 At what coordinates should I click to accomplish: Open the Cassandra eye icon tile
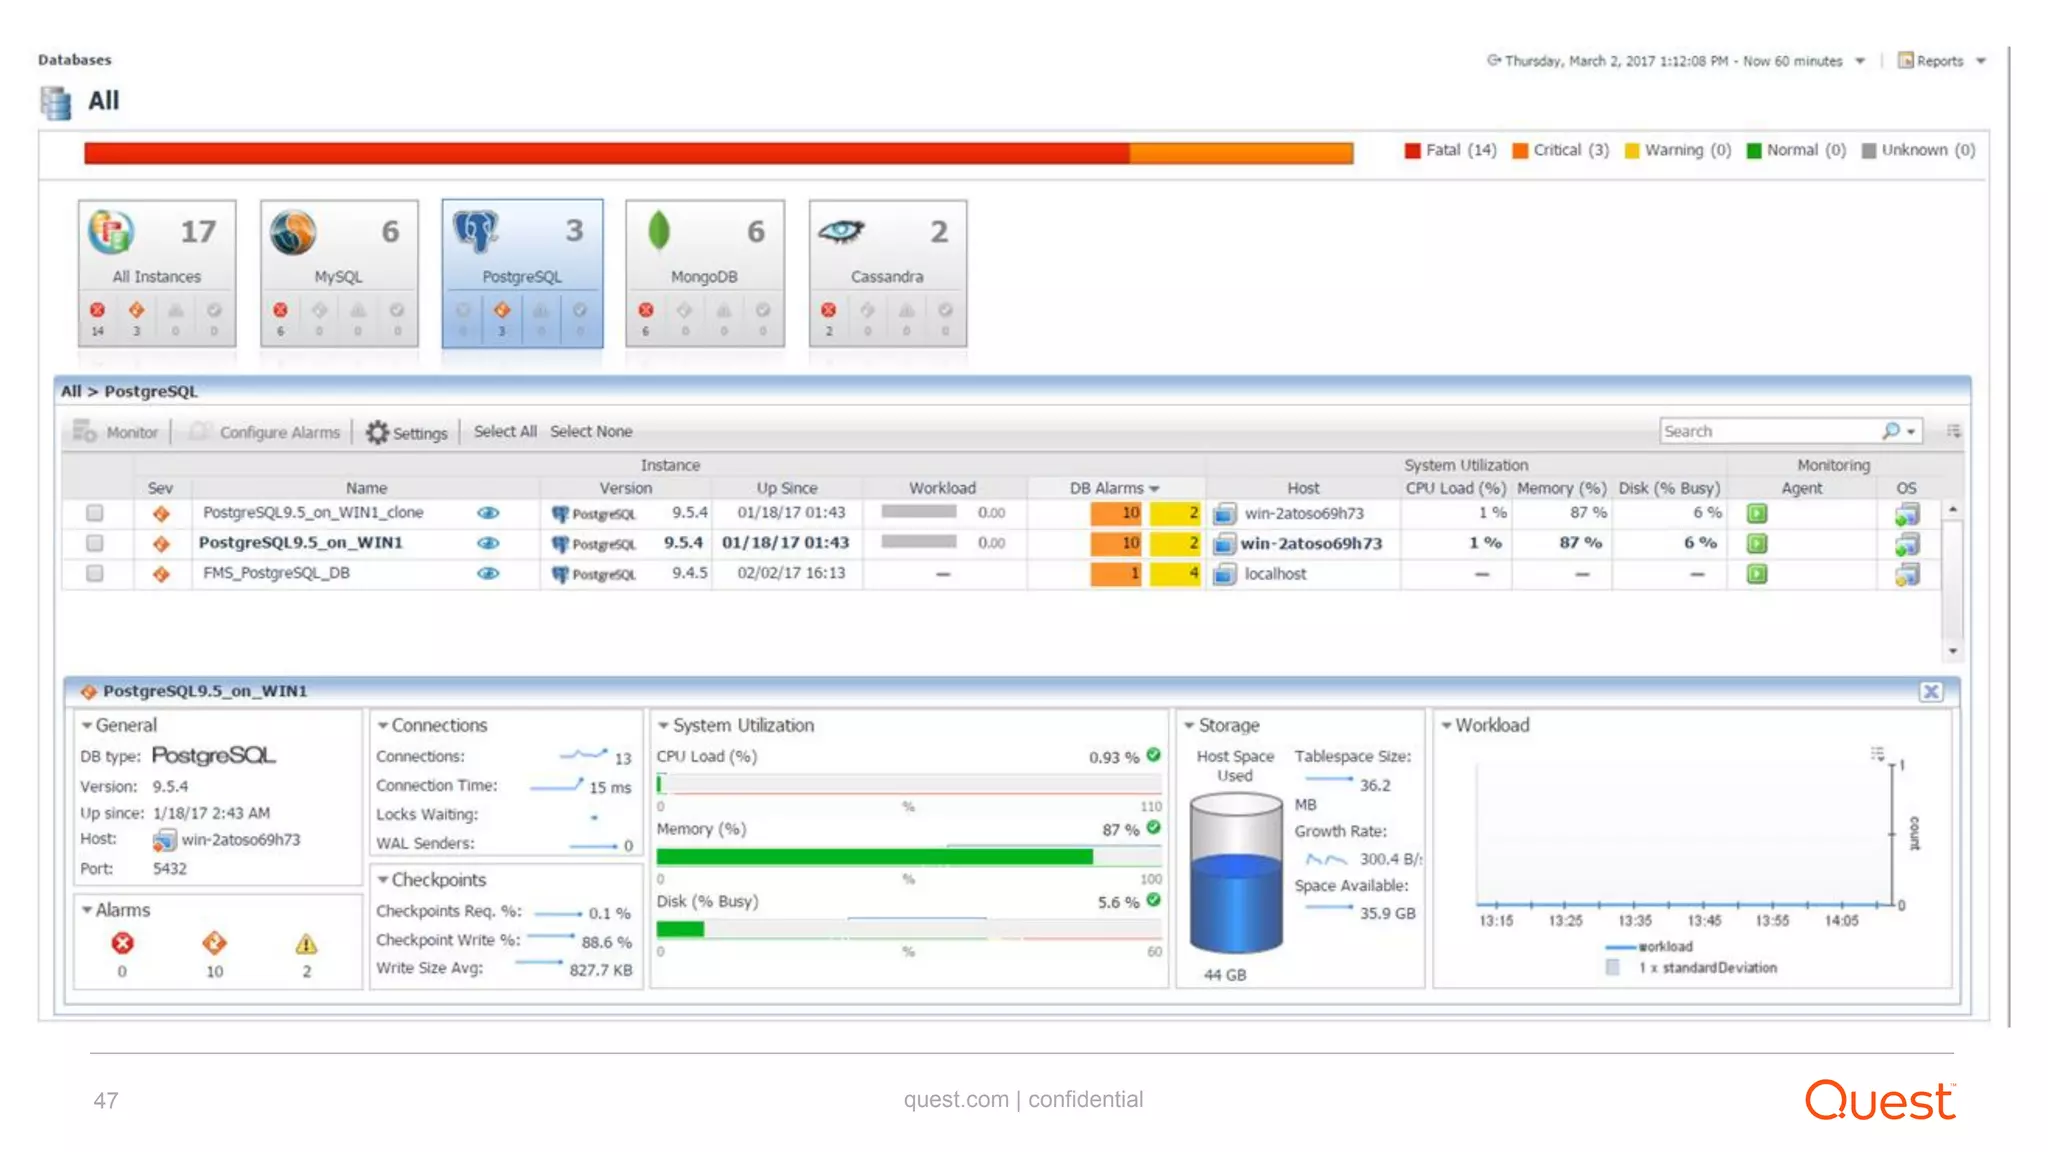(x=841, y=231)
